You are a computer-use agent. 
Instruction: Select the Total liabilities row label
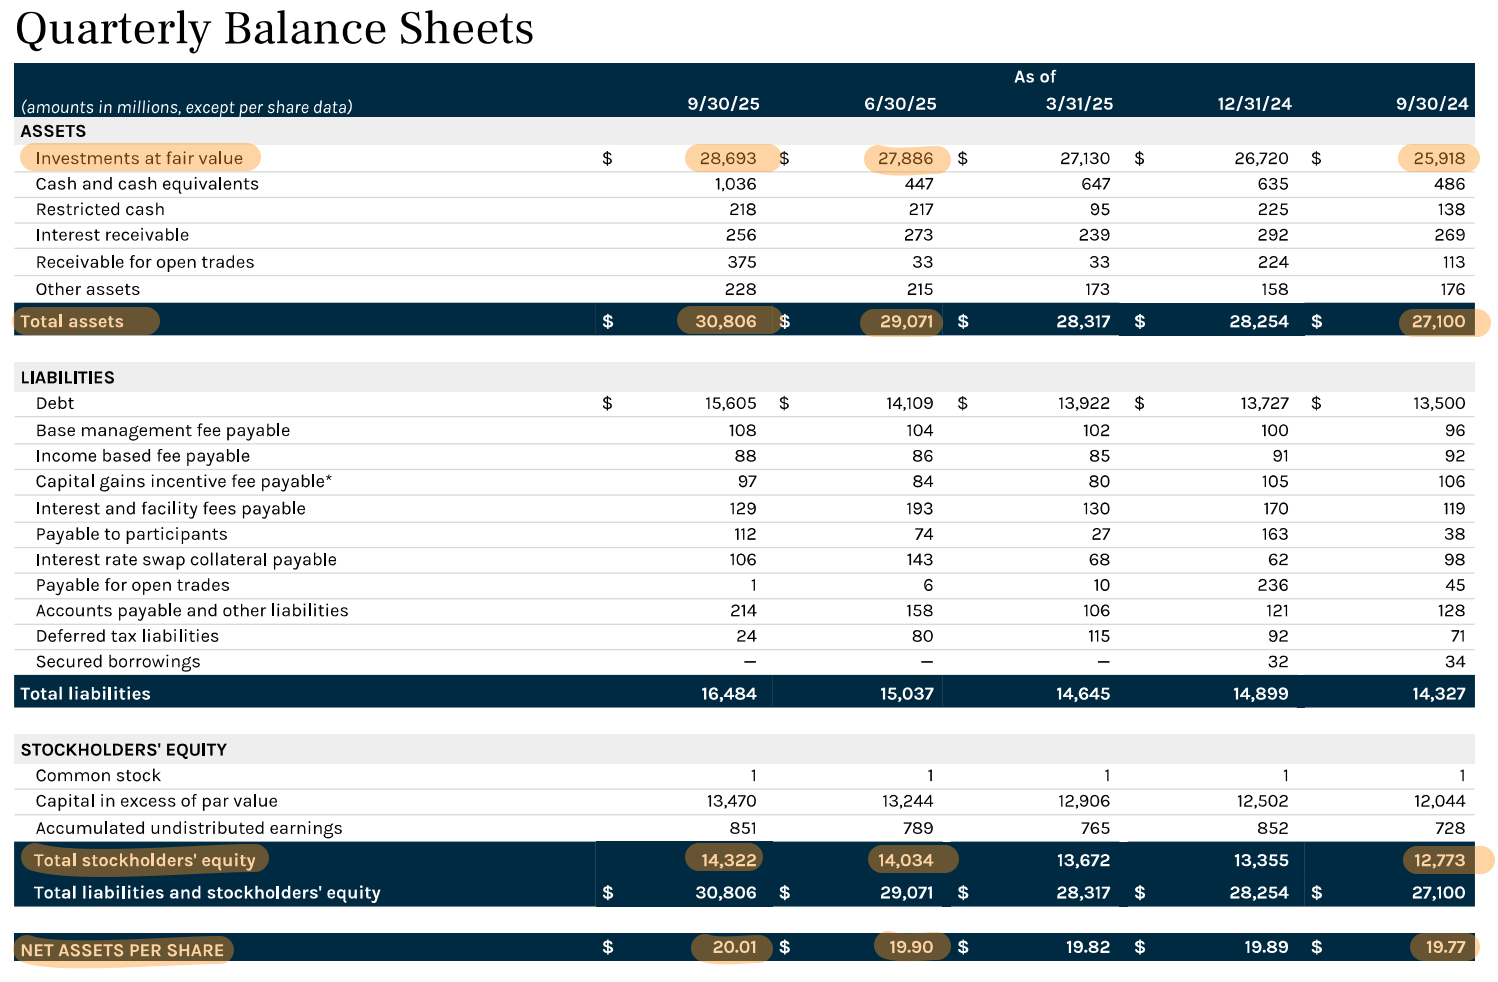(x=85, y=693)
